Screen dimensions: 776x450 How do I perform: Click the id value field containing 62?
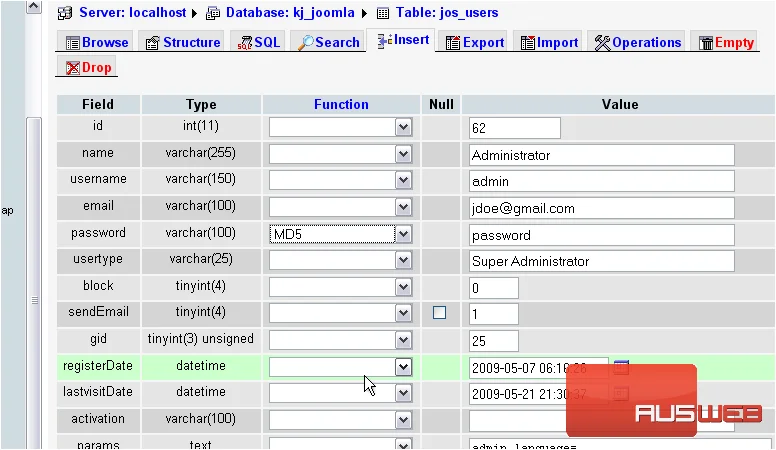click(x=515, y=128)
